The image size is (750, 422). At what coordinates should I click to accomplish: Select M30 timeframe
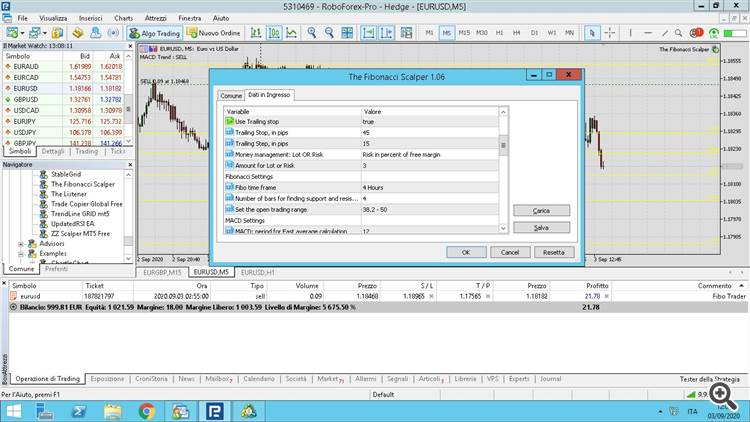482,33
